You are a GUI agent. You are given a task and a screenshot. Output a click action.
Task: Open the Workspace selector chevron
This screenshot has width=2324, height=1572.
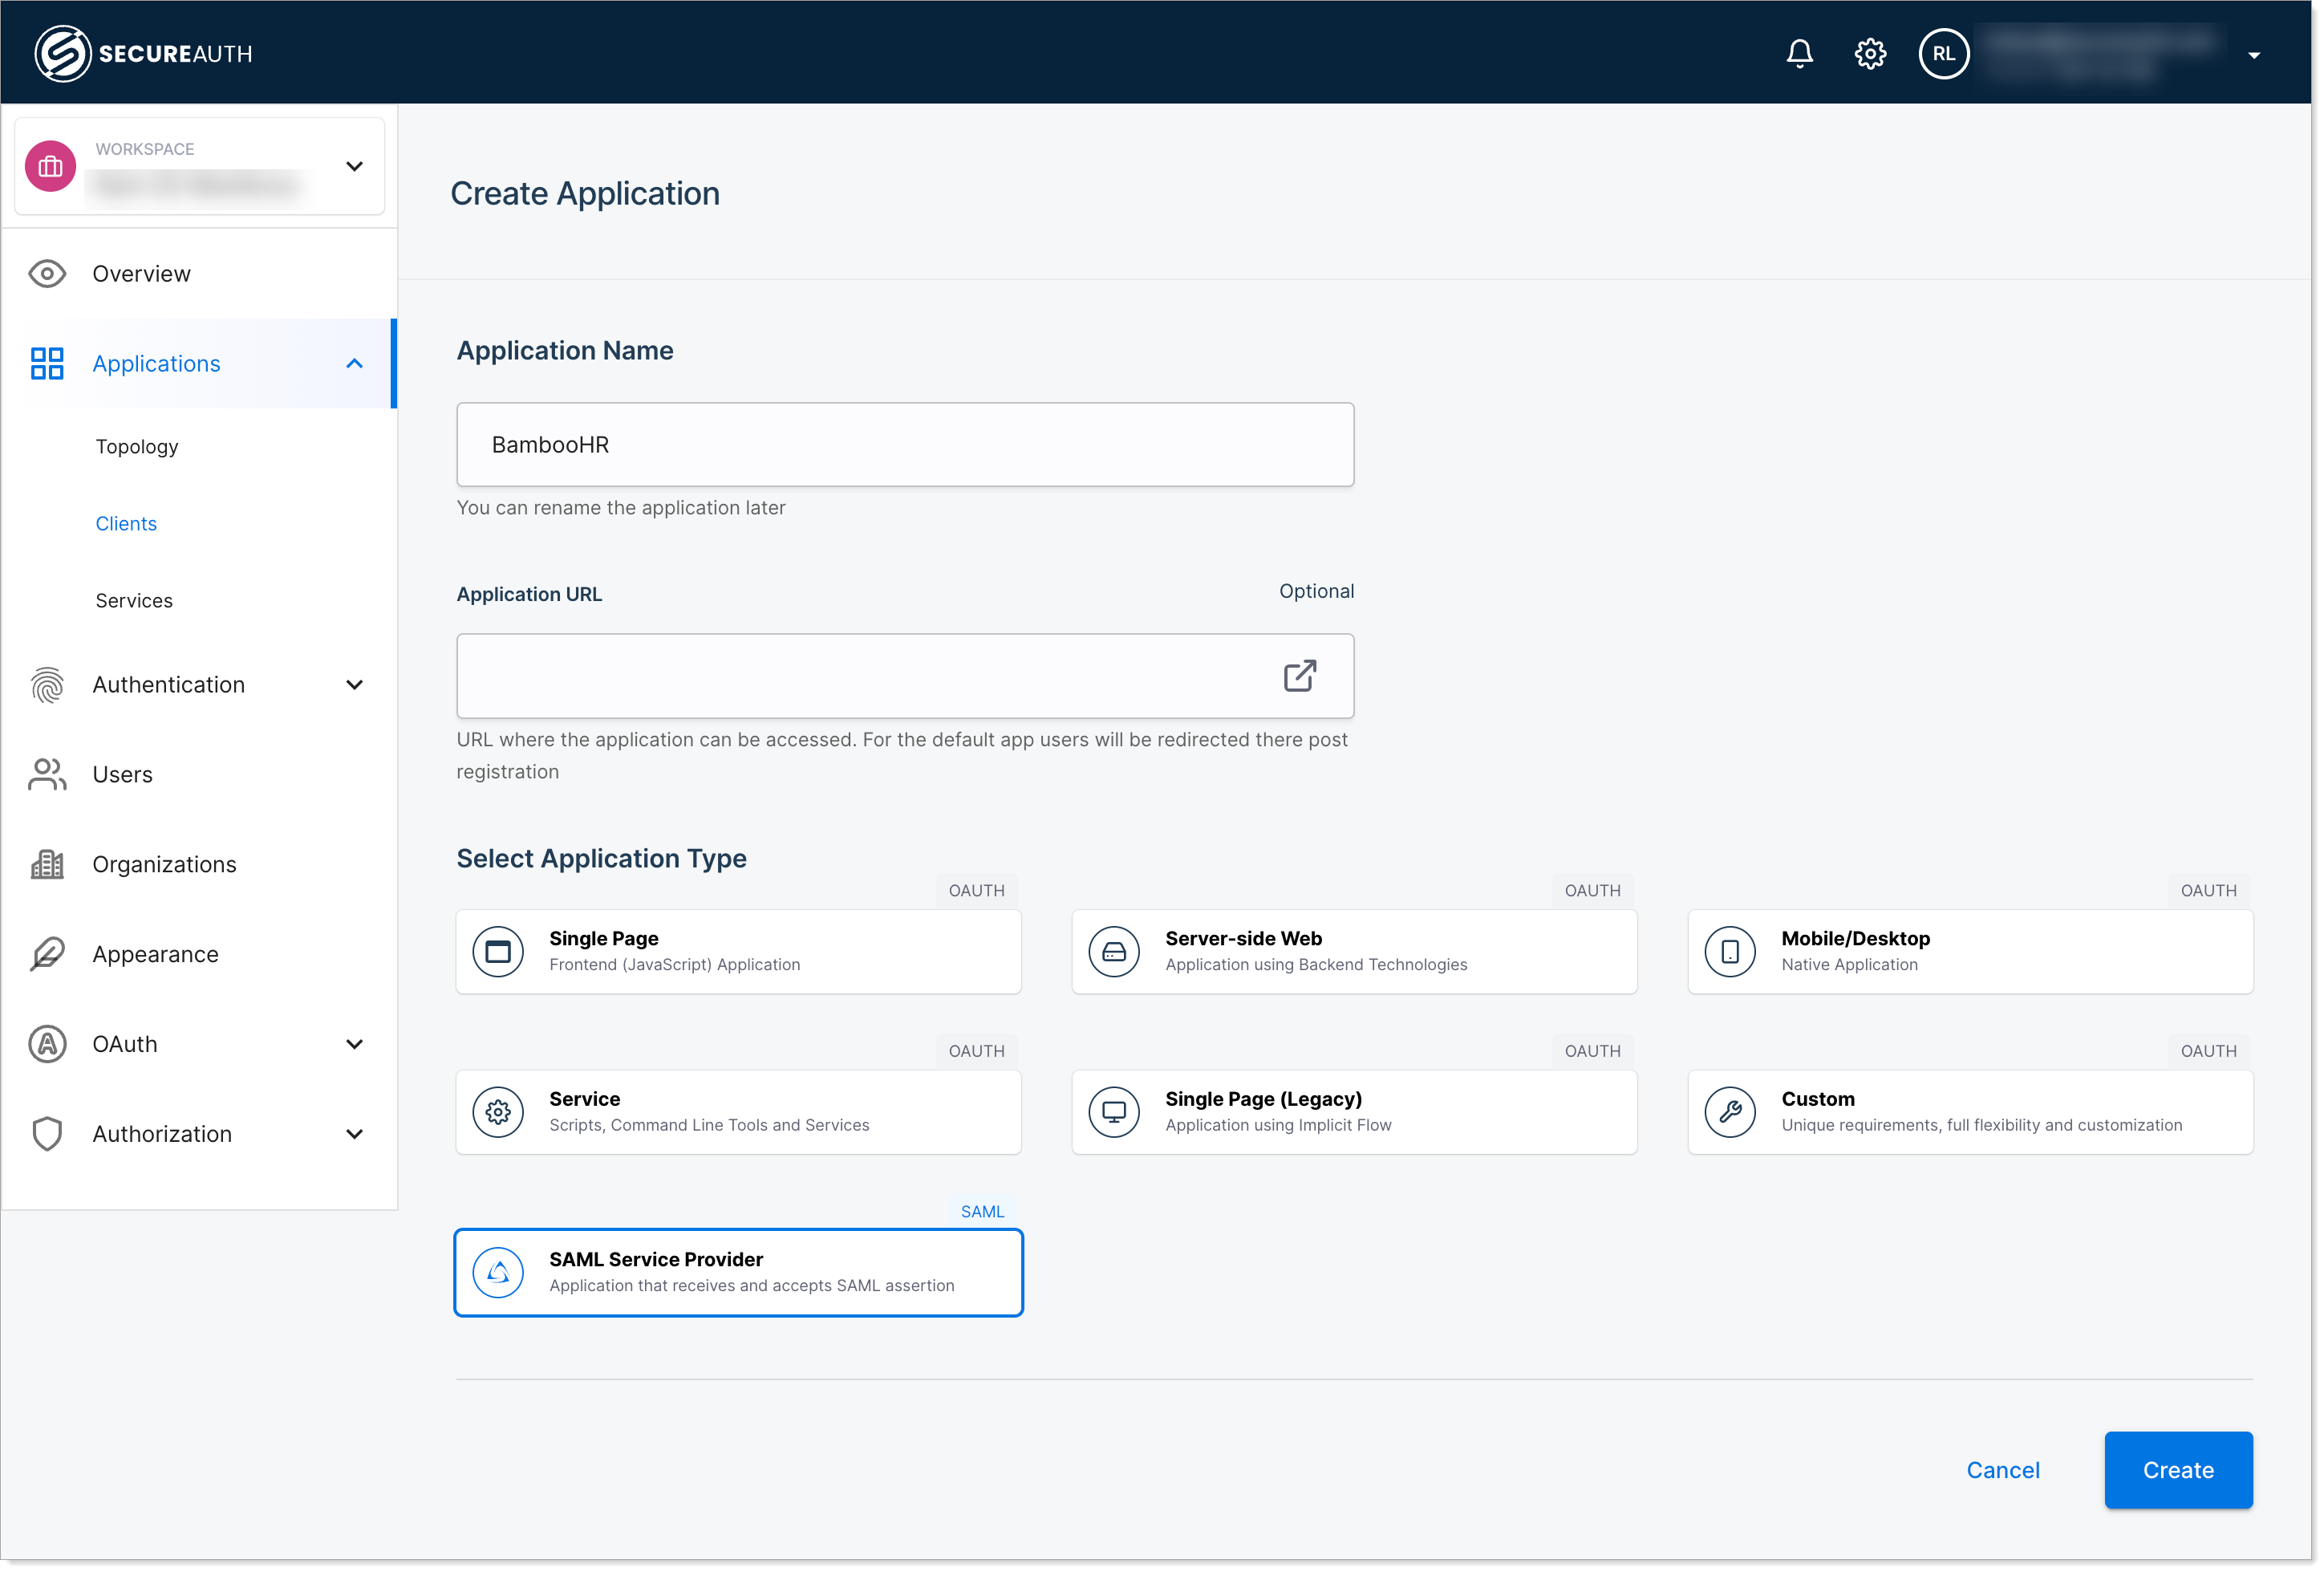354,166
